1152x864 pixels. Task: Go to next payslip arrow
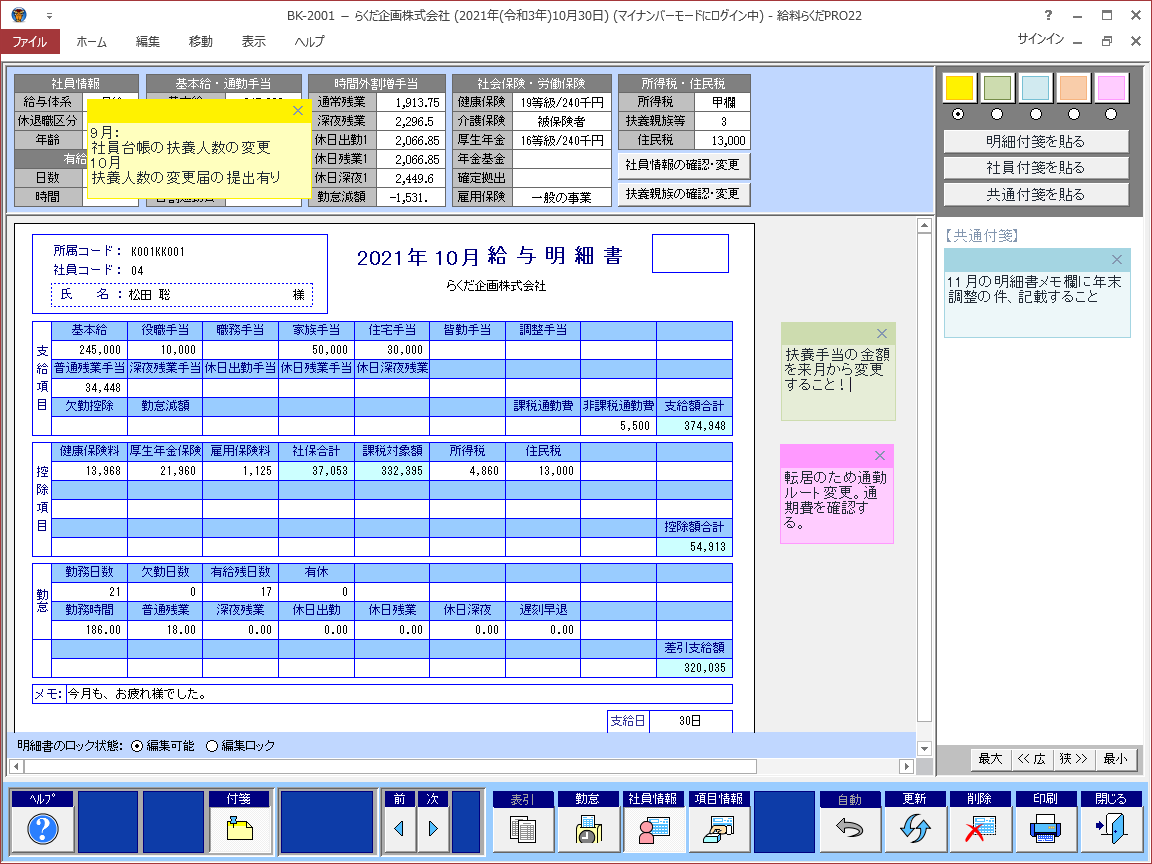tap(433, 829)
